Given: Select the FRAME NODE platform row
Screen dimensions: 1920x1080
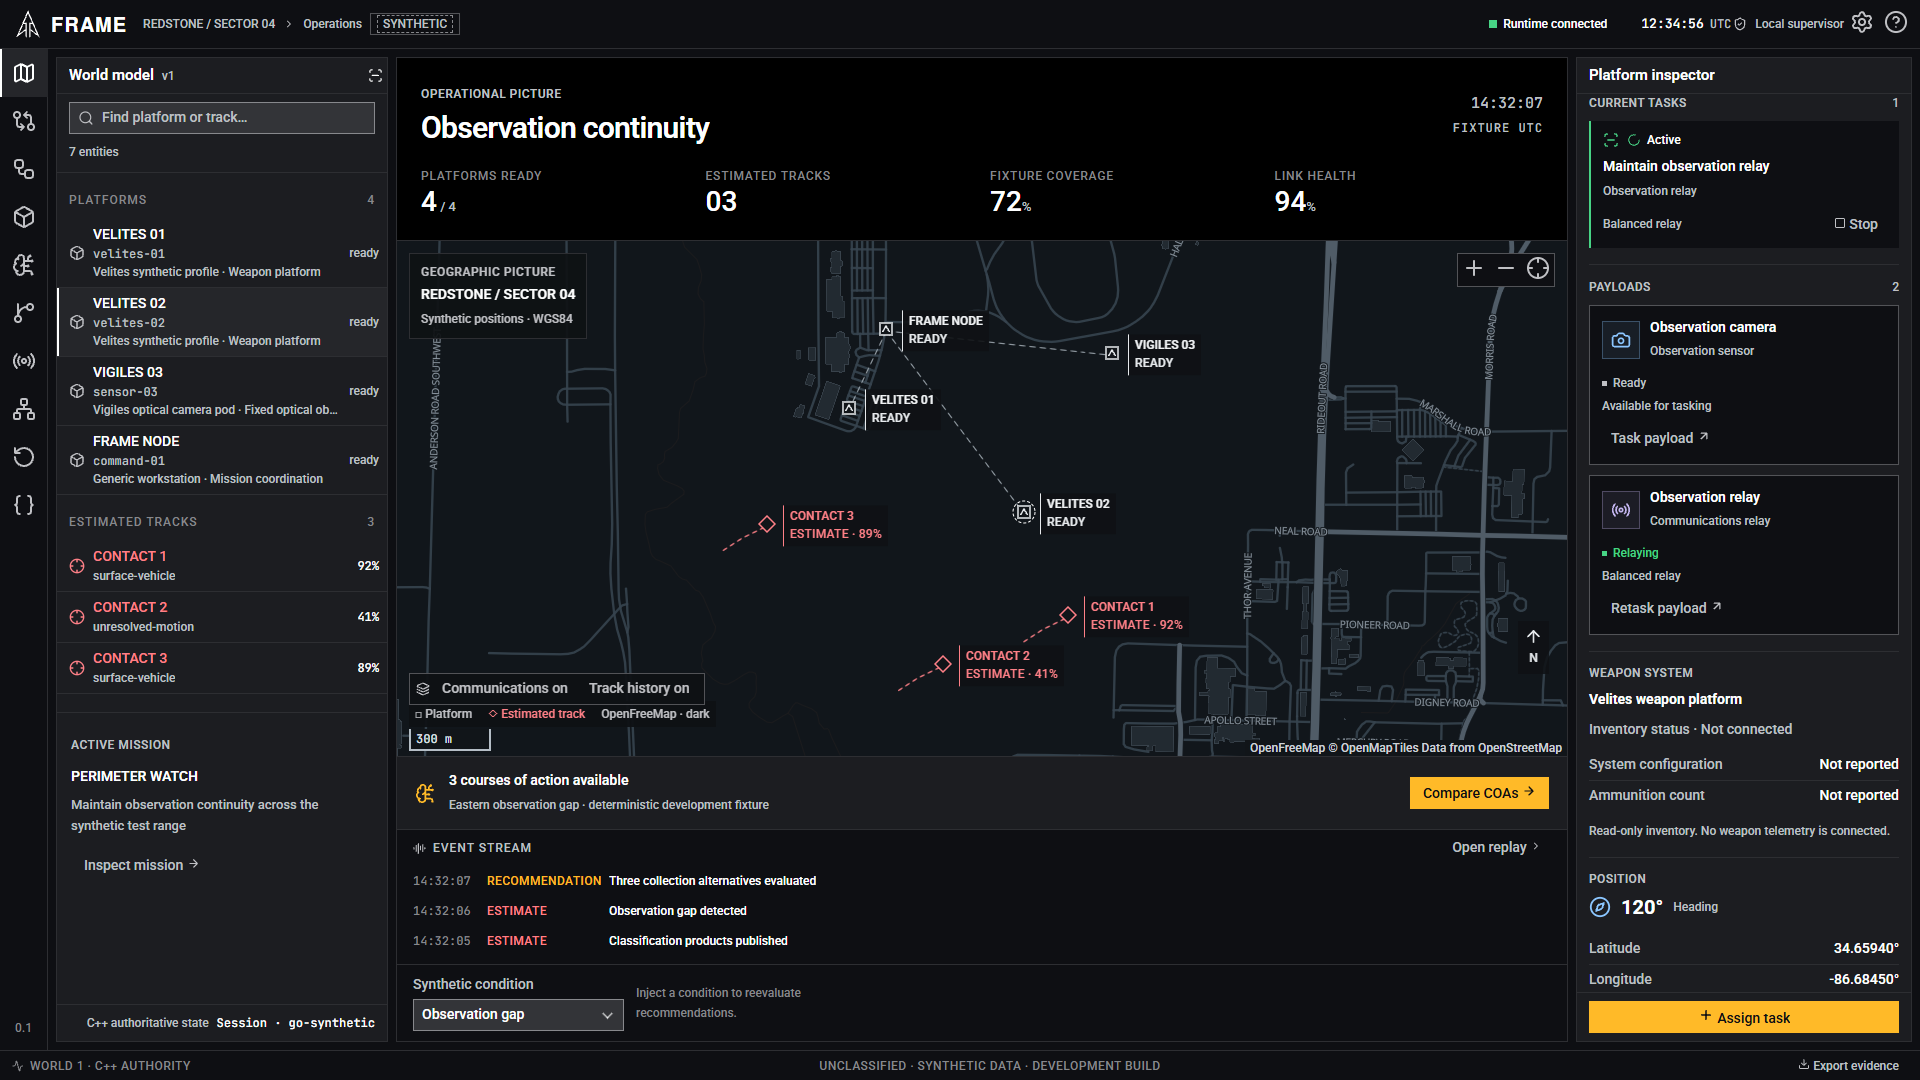Looking at the screenshot, I should (222, 460).
